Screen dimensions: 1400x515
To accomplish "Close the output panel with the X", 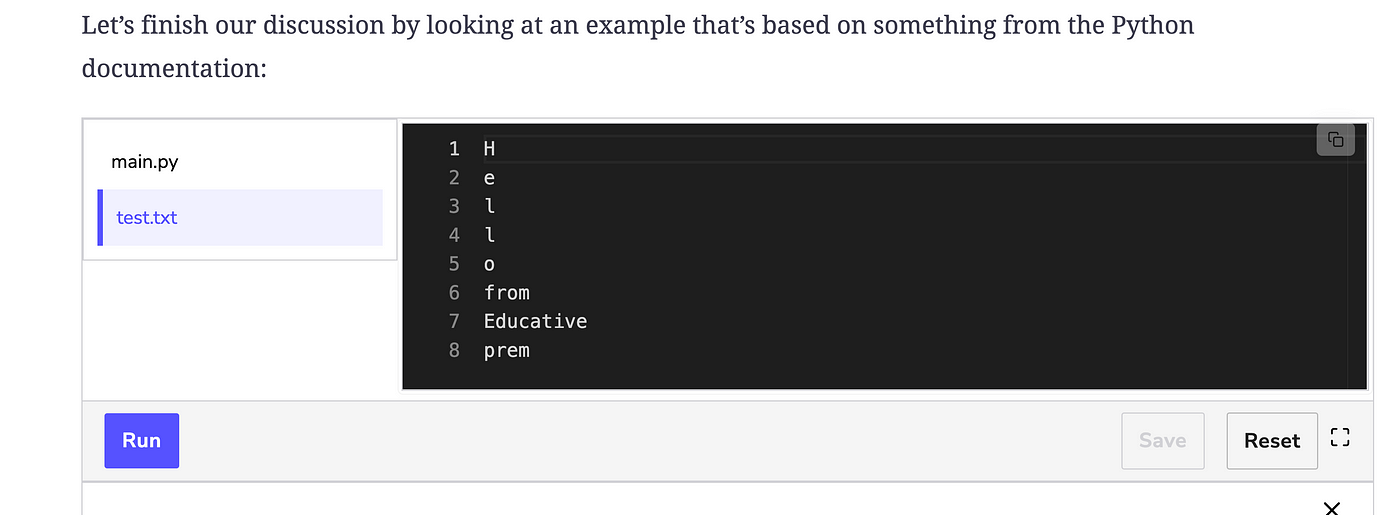I will [1331, 508].
